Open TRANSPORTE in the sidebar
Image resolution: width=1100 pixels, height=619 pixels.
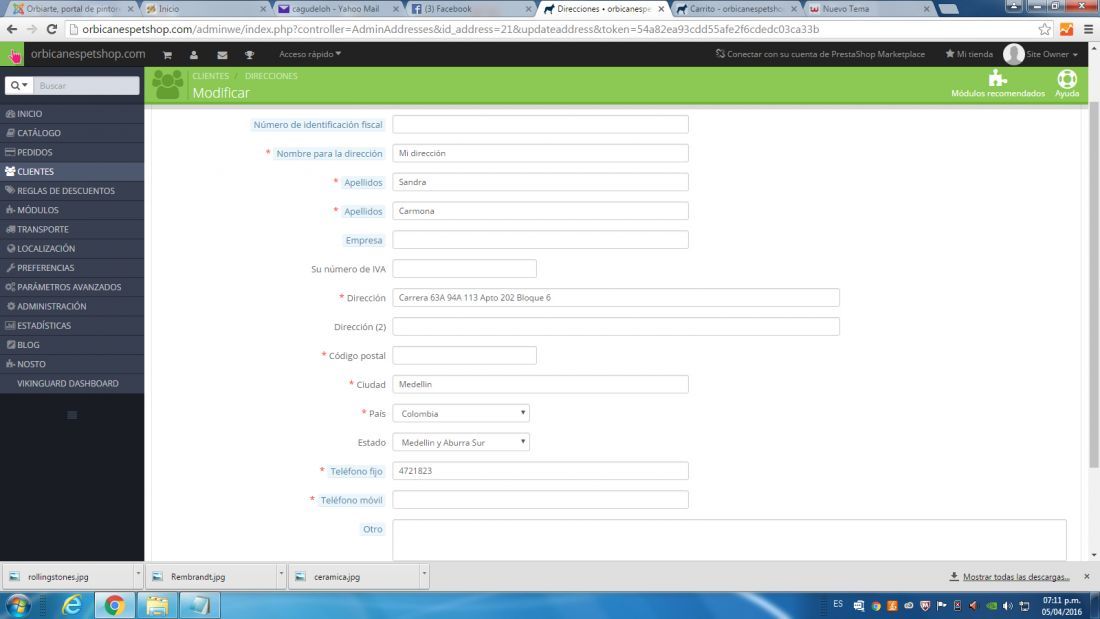72,229
